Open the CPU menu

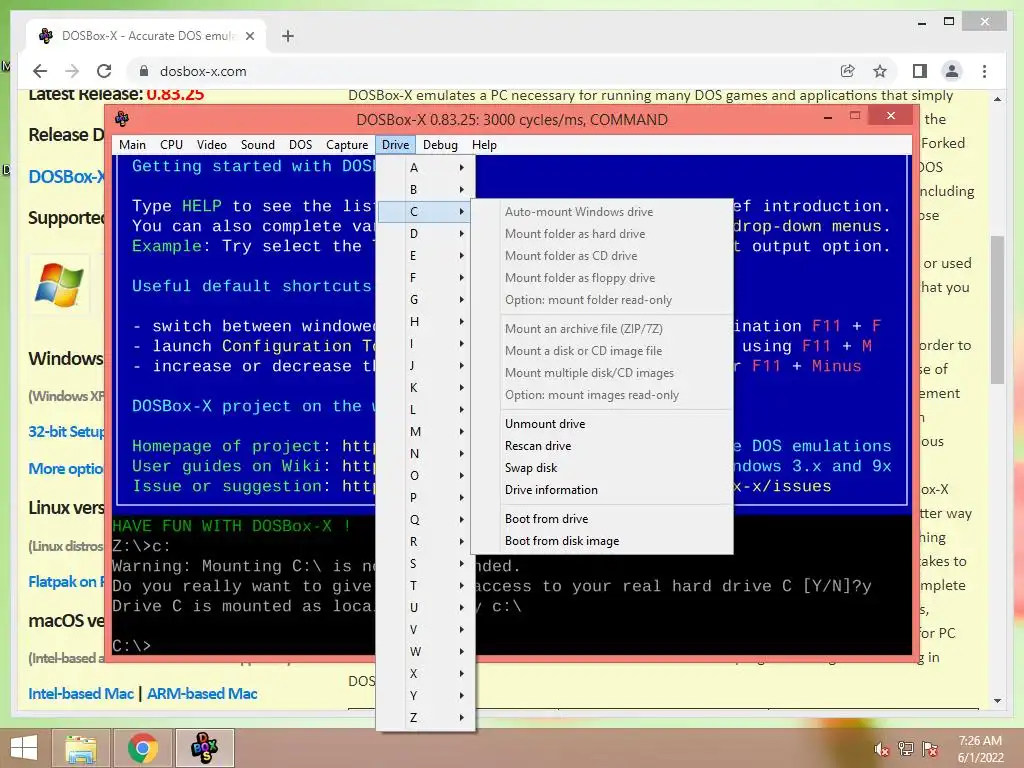[x=171, y=145]
